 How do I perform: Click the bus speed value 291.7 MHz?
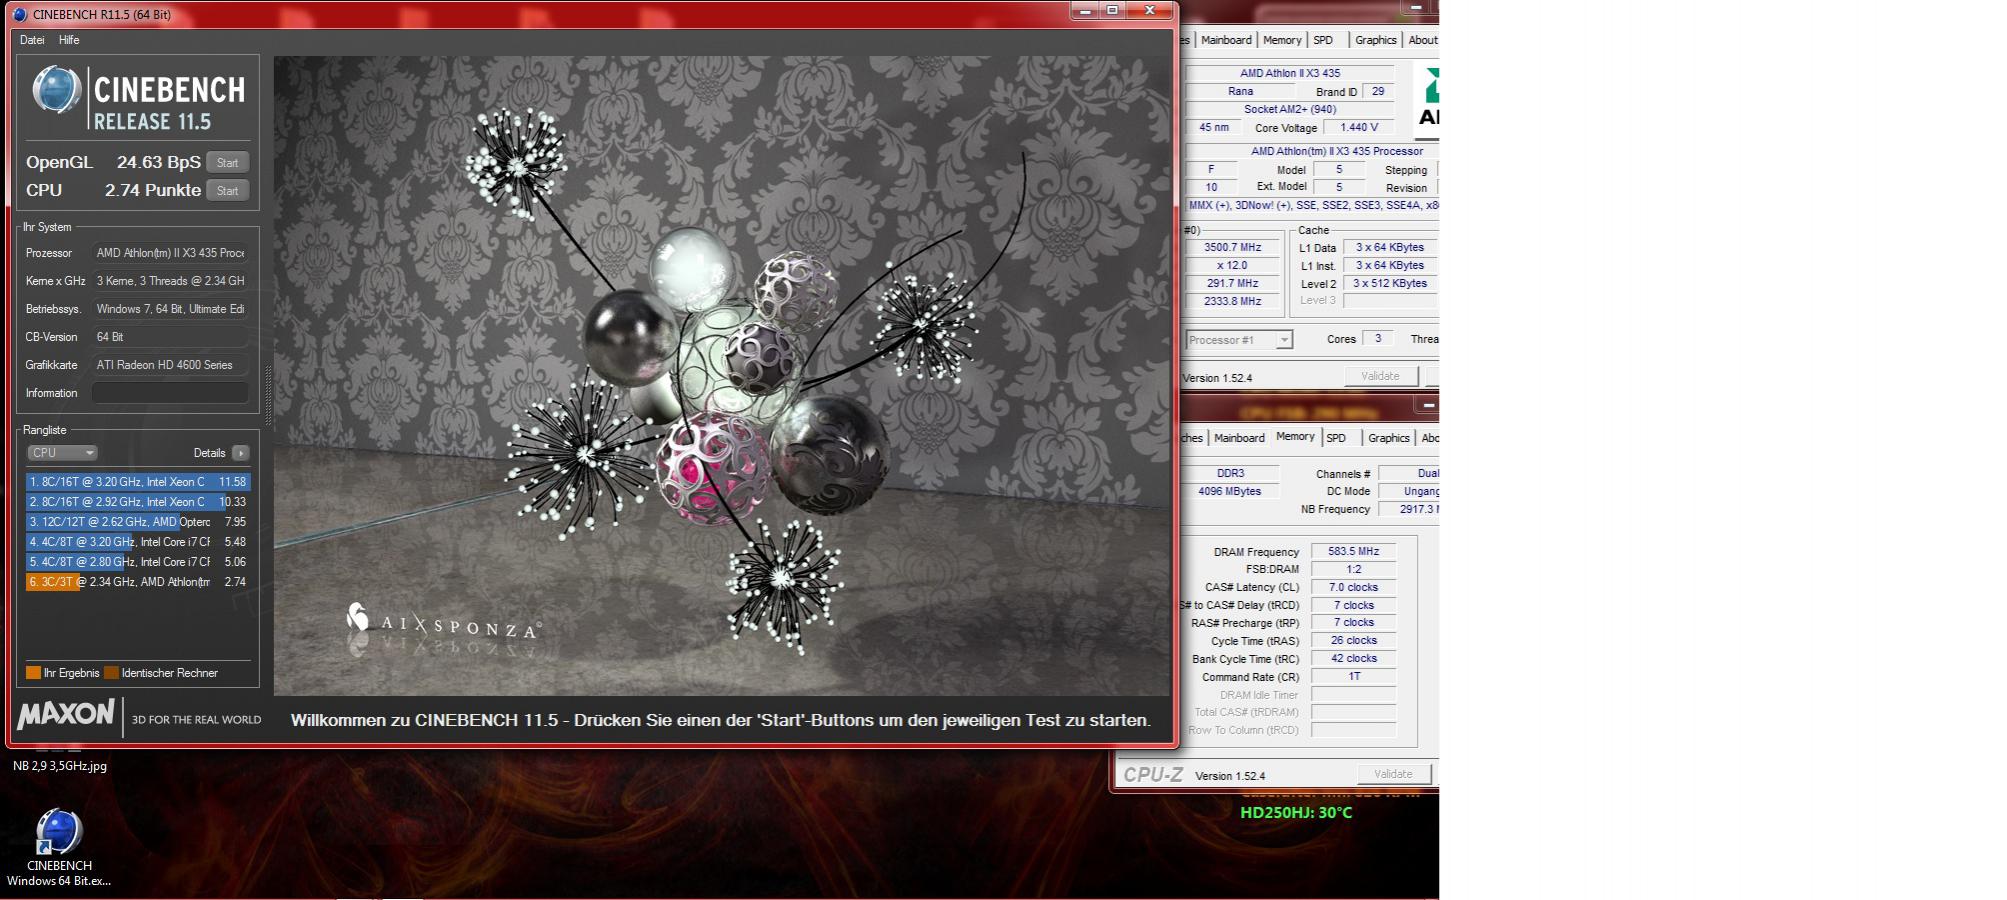[x=1232, y=283]
